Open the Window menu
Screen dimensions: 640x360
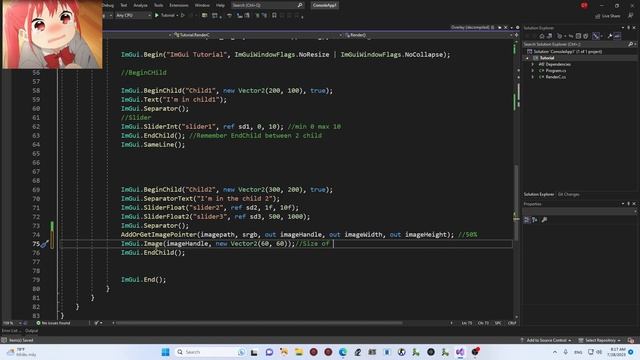(x=202, y=5)
